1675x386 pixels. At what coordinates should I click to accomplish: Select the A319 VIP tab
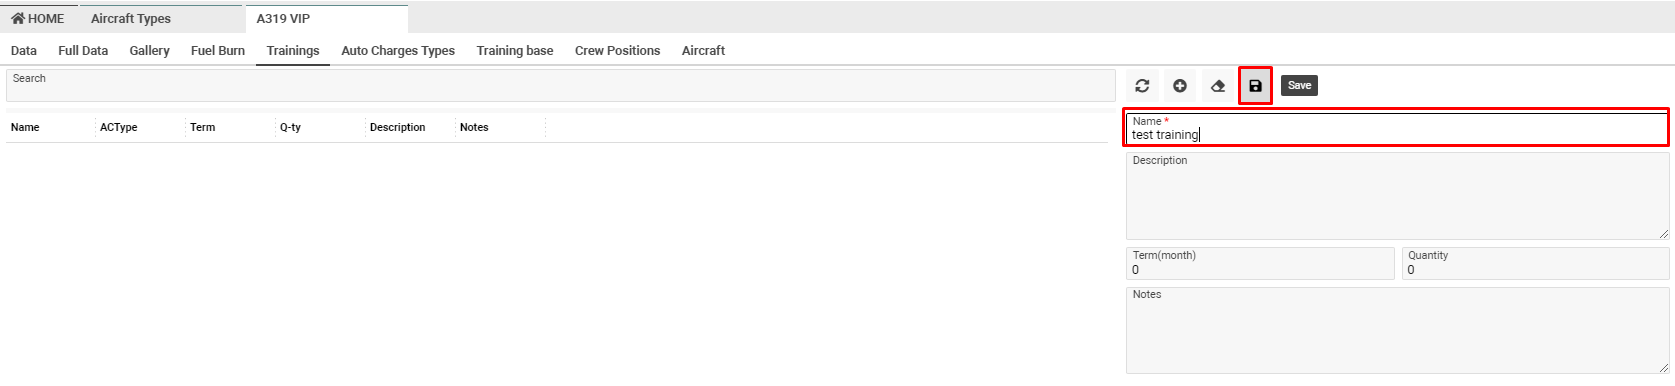pos(284,18)
